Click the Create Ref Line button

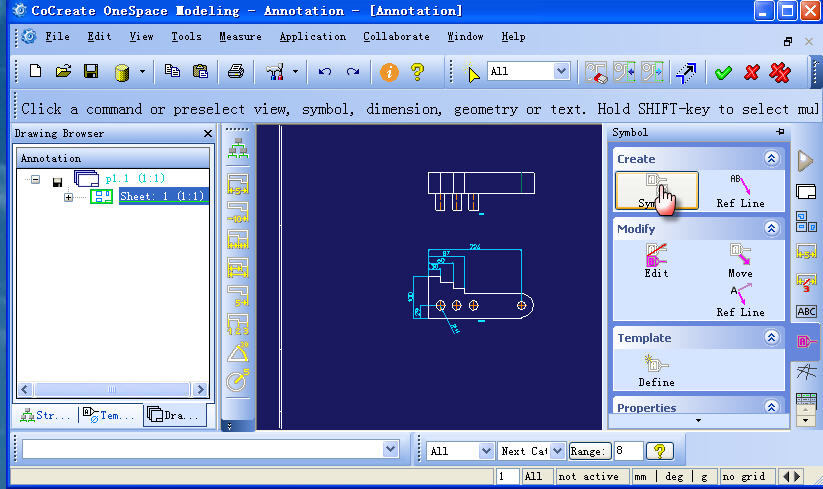741,191
